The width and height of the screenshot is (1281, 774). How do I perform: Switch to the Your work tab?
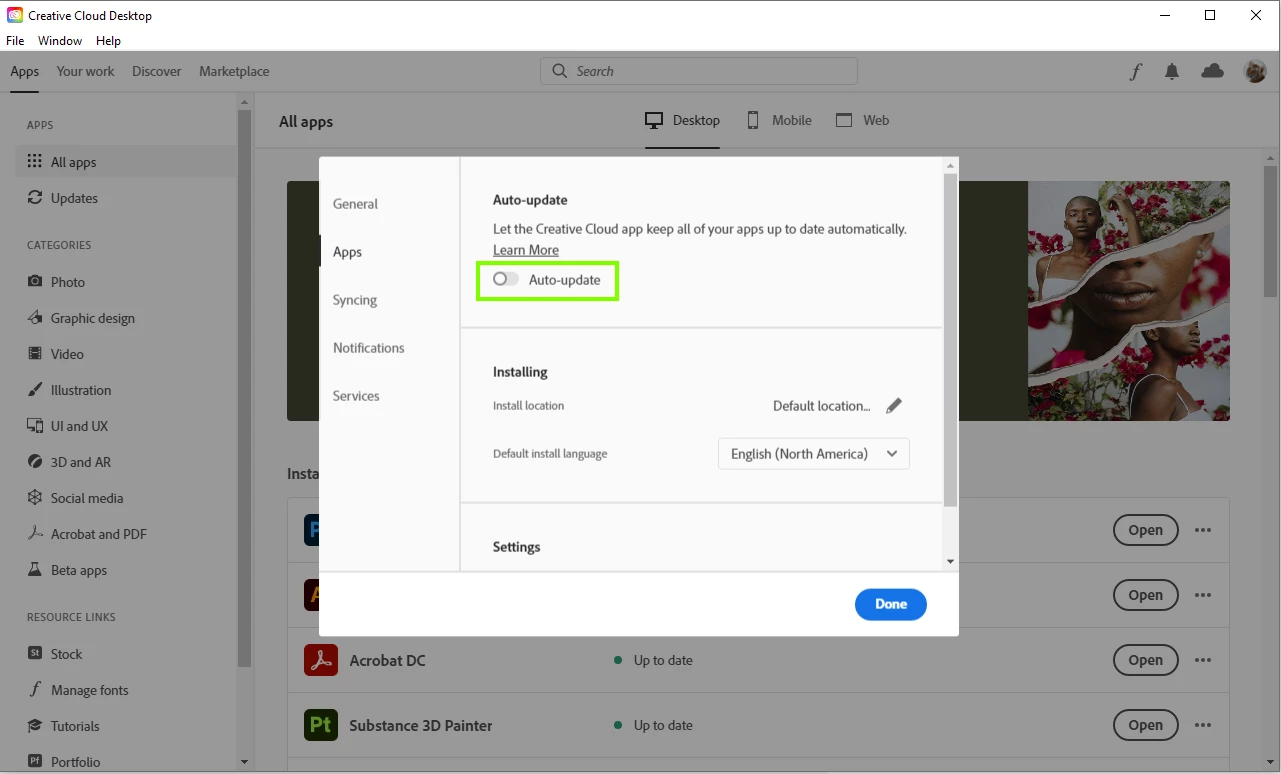pos(85,71)
